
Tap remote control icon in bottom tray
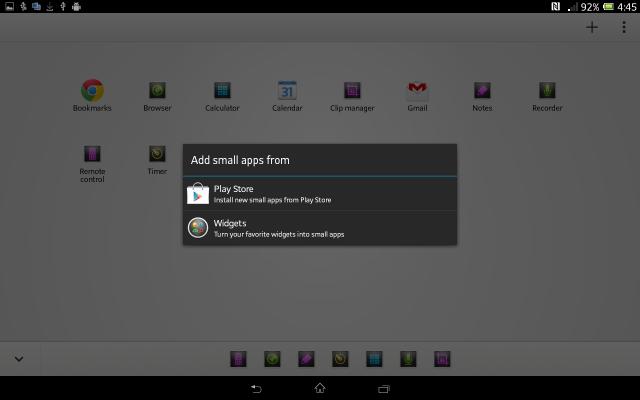(x=238, y=359)
